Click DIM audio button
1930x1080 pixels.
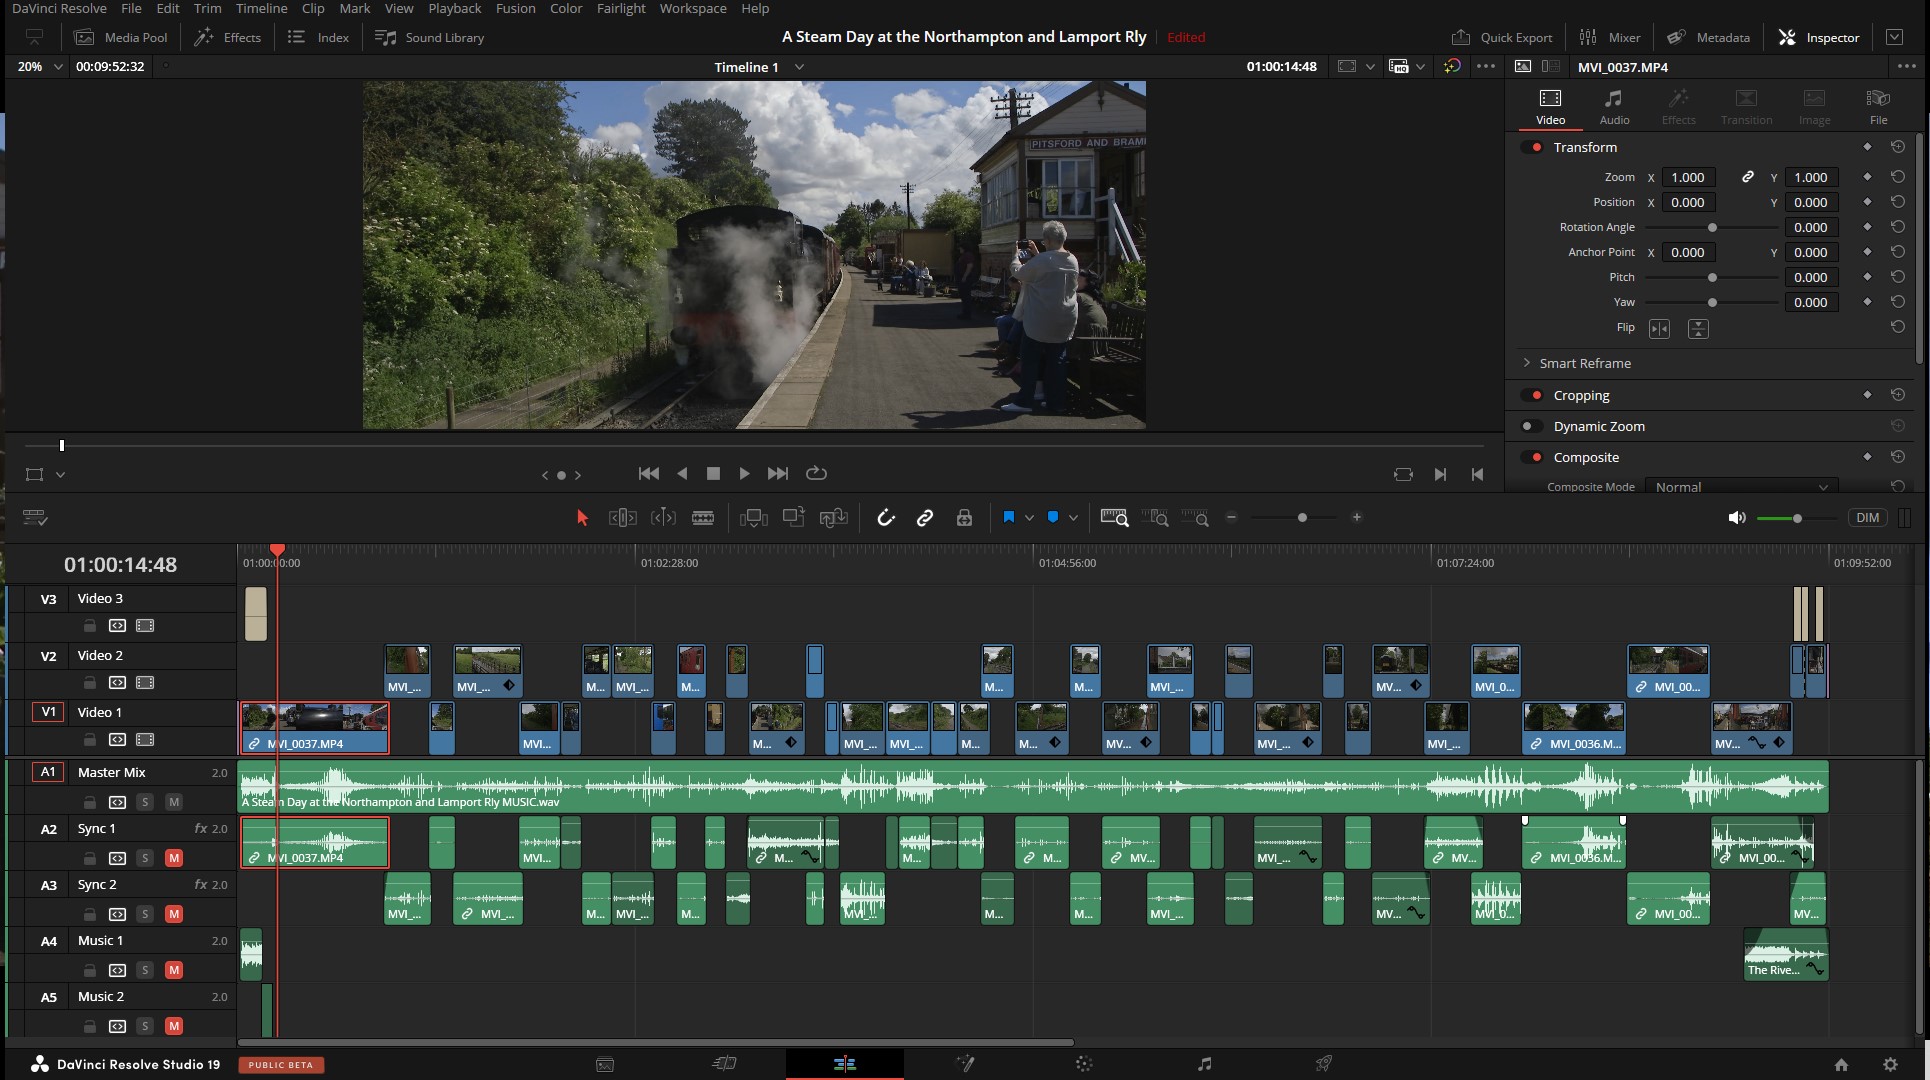pos(1867,518)
